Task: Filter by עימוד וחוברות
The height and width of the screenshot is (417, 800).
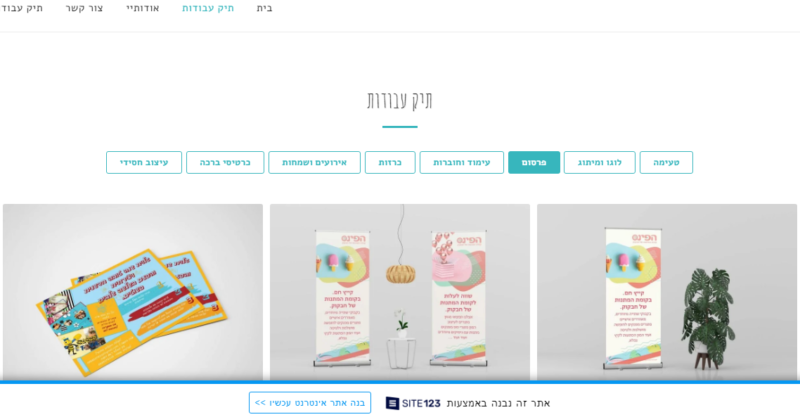Action: [x=462, y=162]
